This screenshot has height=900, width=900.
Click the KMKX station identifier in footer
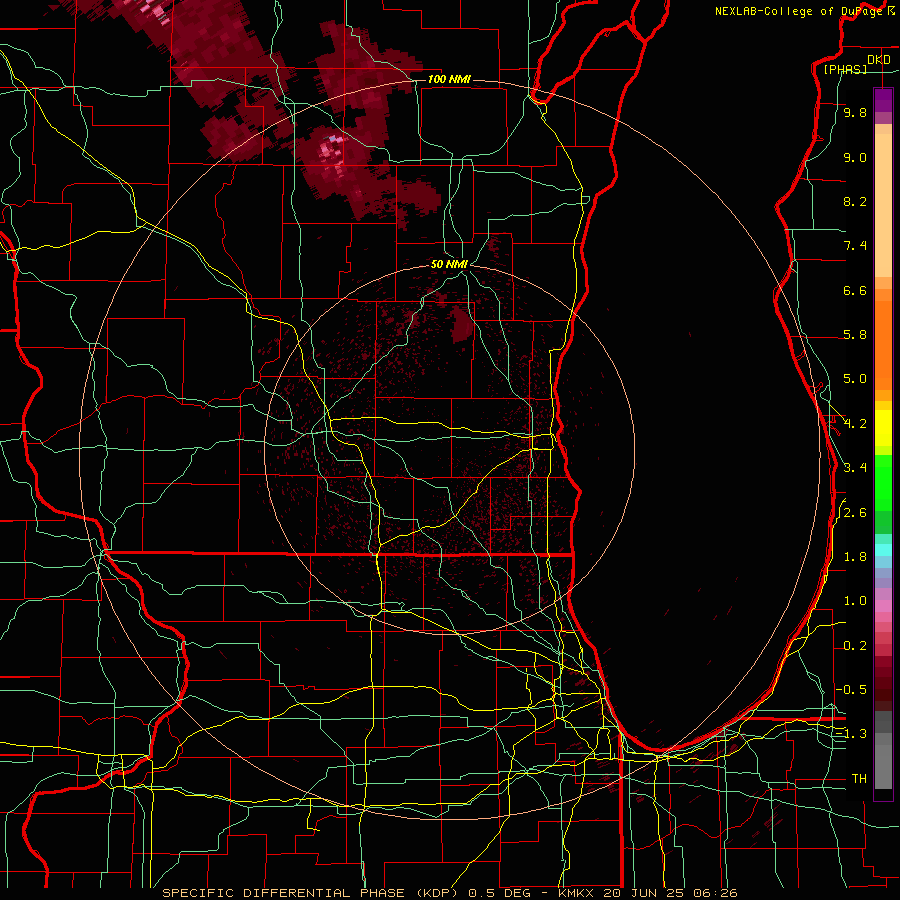[x=576, y=893]
